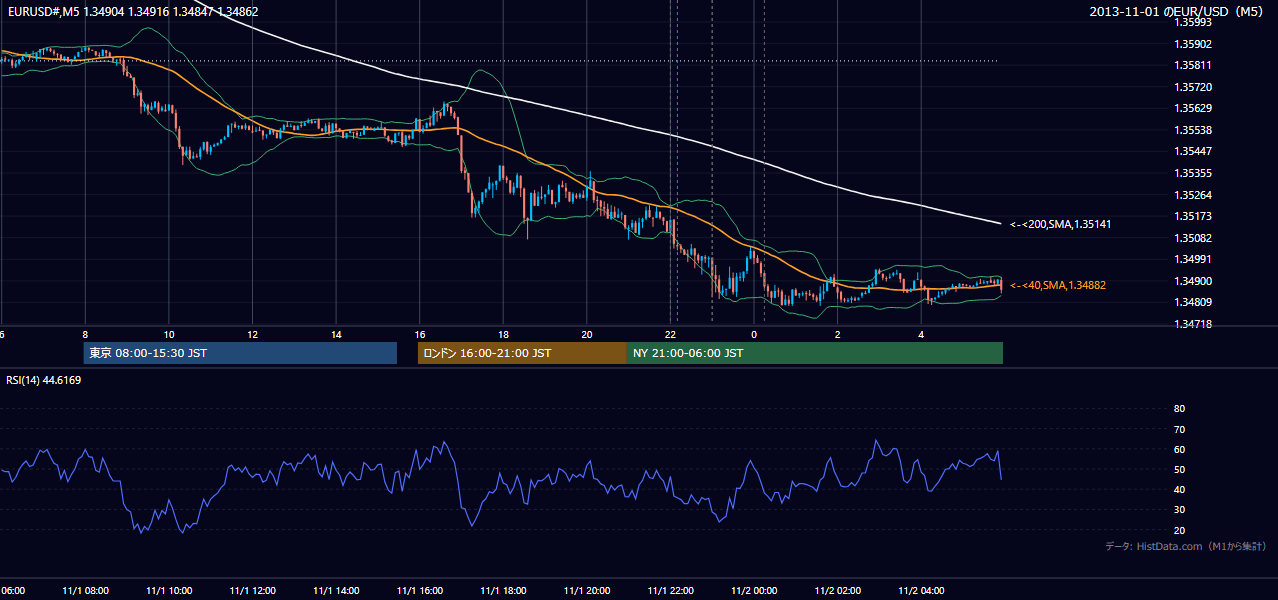Click price axis value 1.35173
This screenshot has width=1278, height=600.
click(1192, 216)
